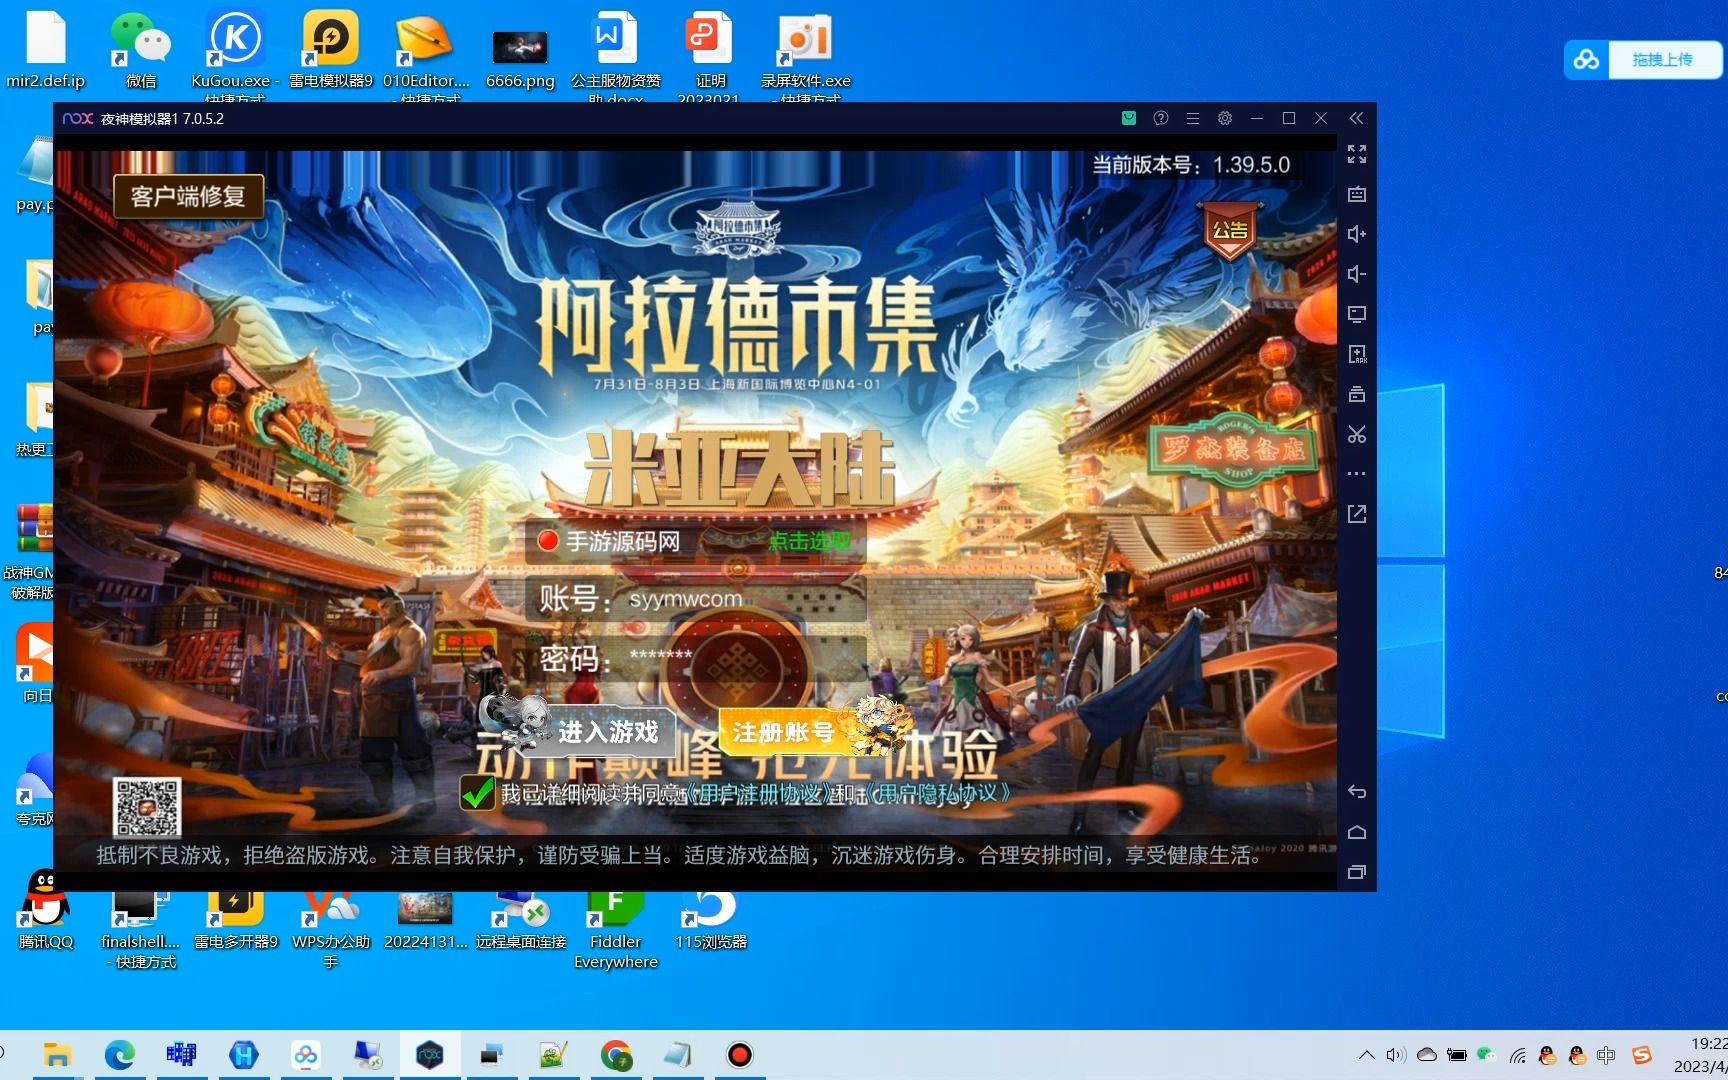Open Nox hamburger menu in title bar
The width and height of the screenshot is (1728, 1080).
pos(1193,118)
